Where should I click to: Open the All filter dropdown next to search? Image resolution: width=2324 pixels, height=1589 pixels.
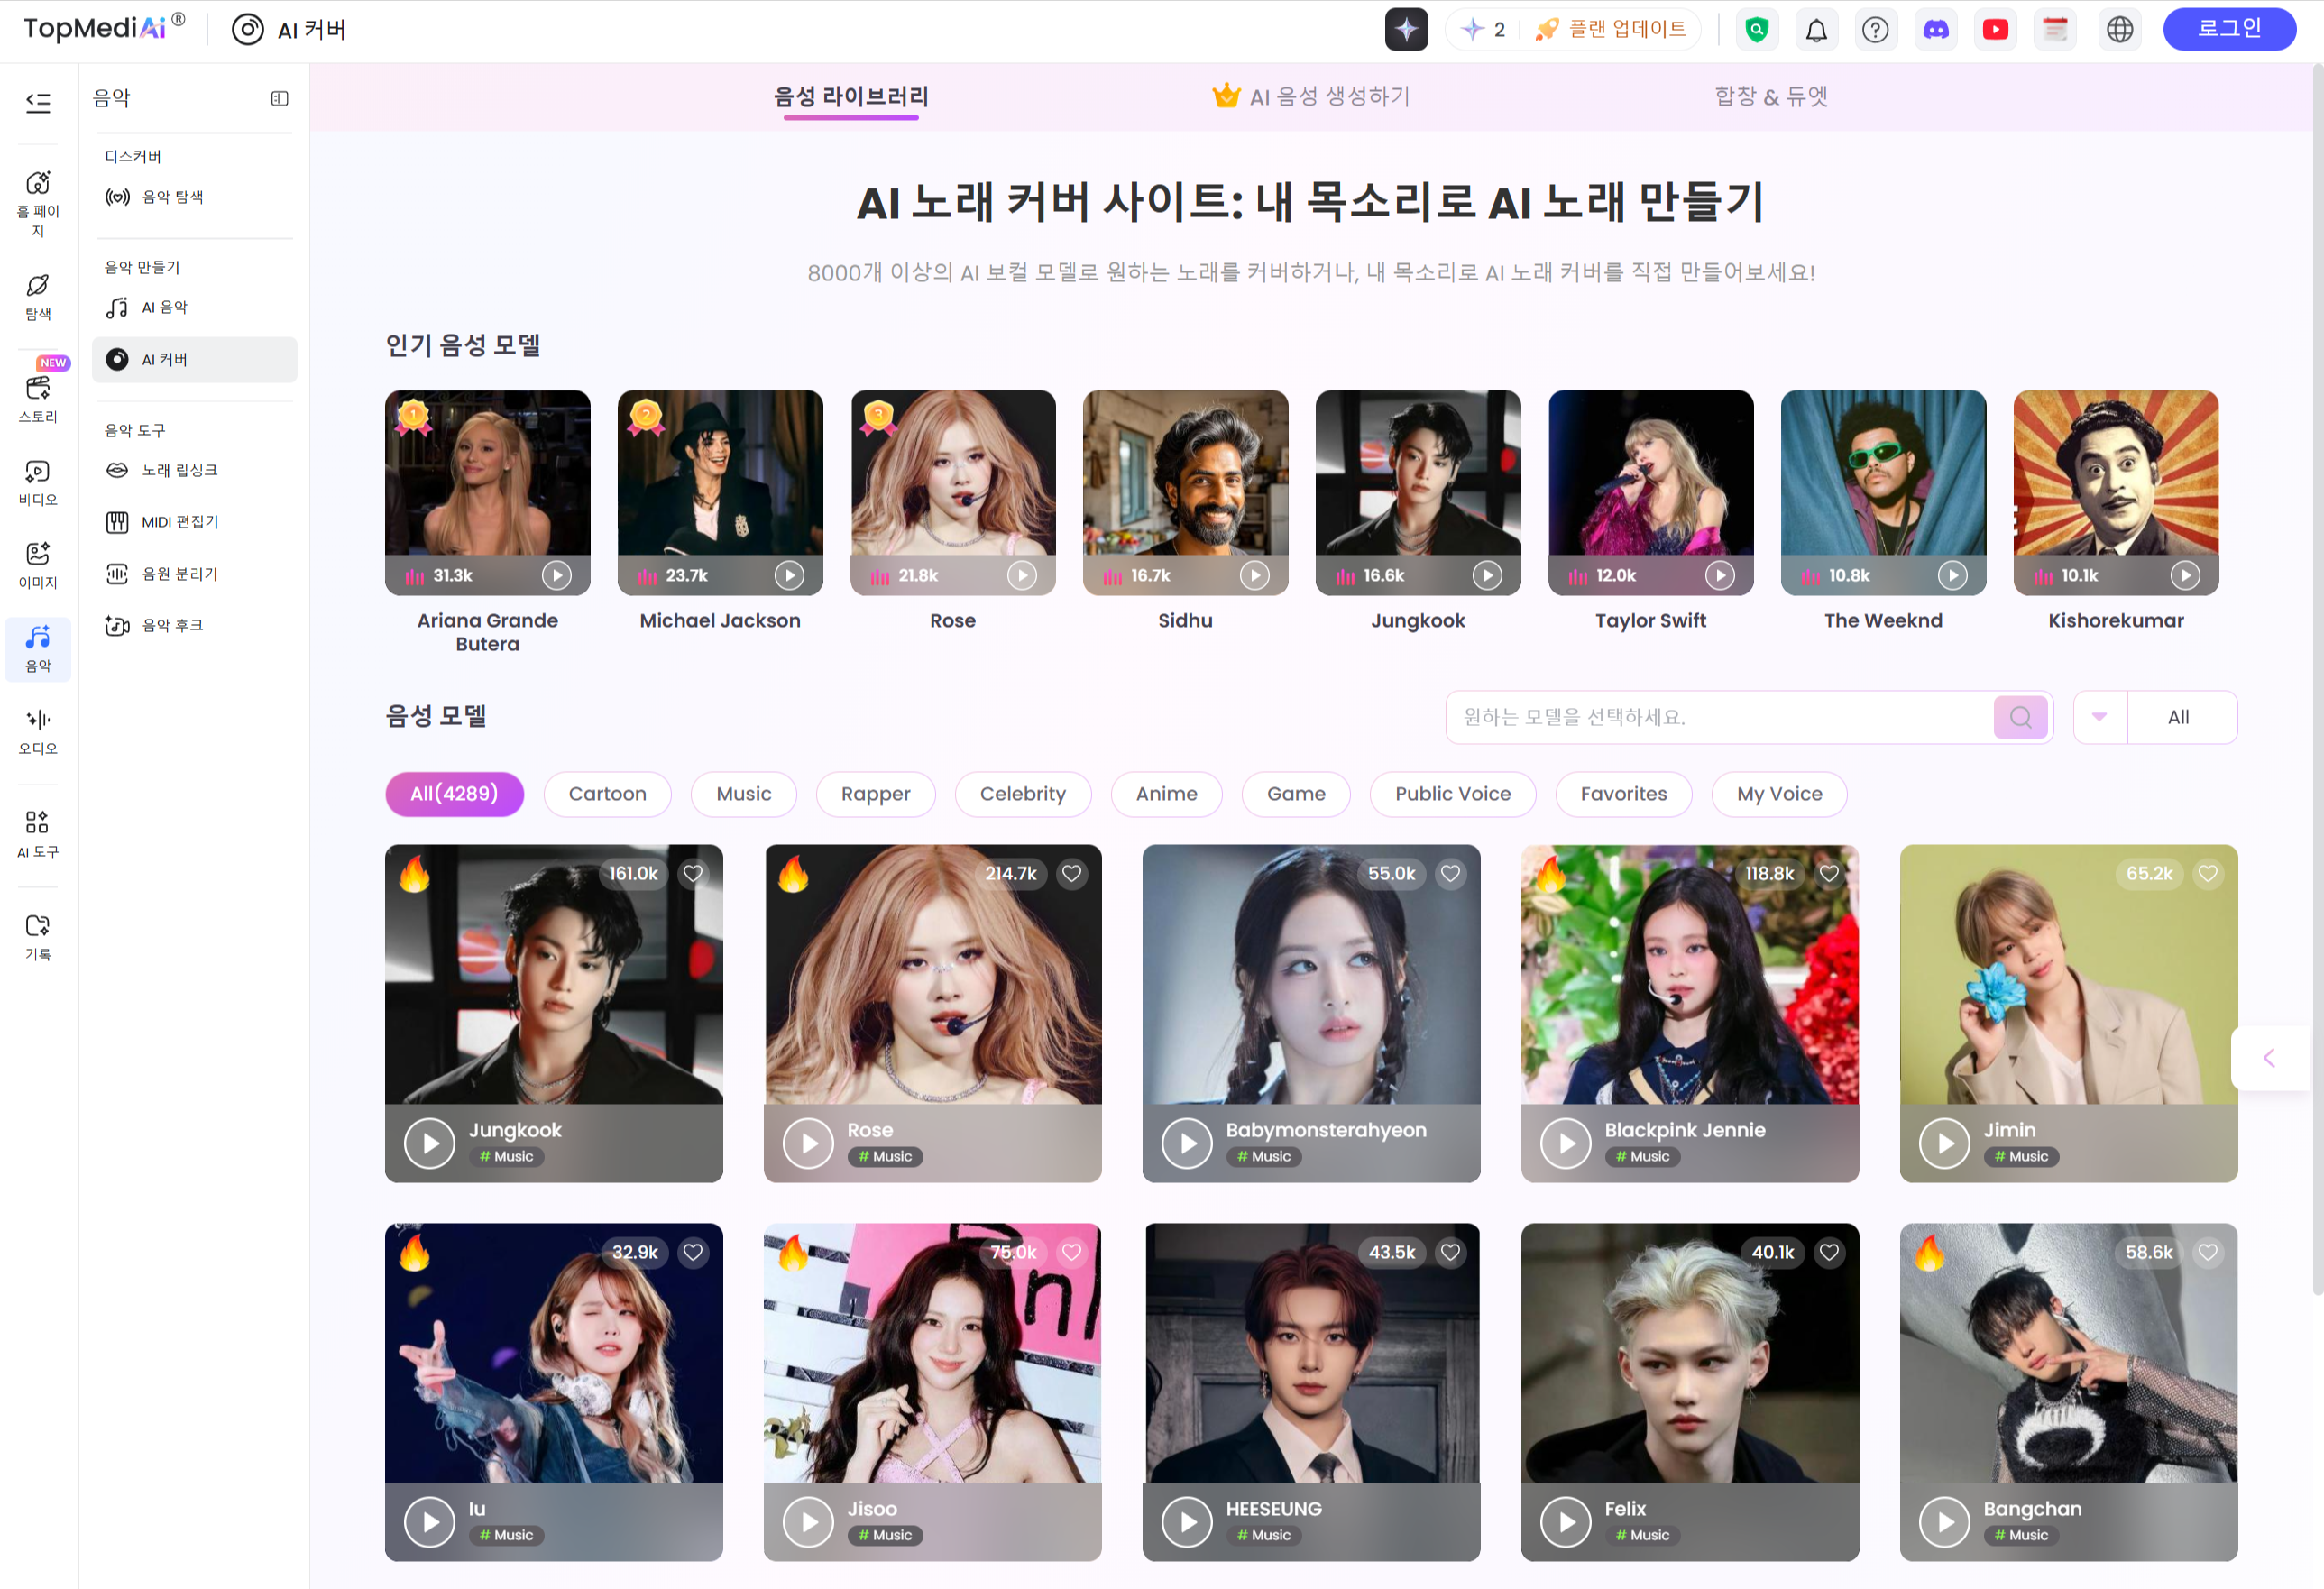click(x=2155, y=717)
